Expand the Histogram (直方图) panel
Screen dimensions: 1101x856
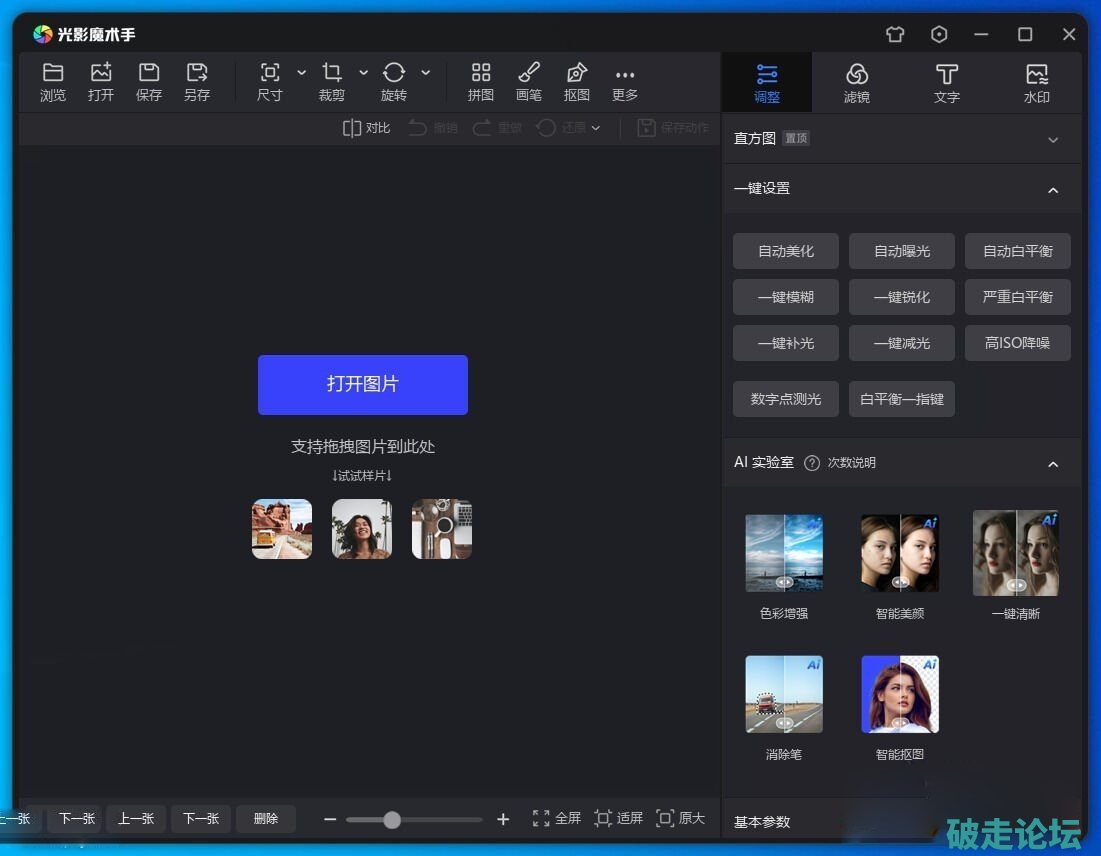click(x=1053, y=140)
